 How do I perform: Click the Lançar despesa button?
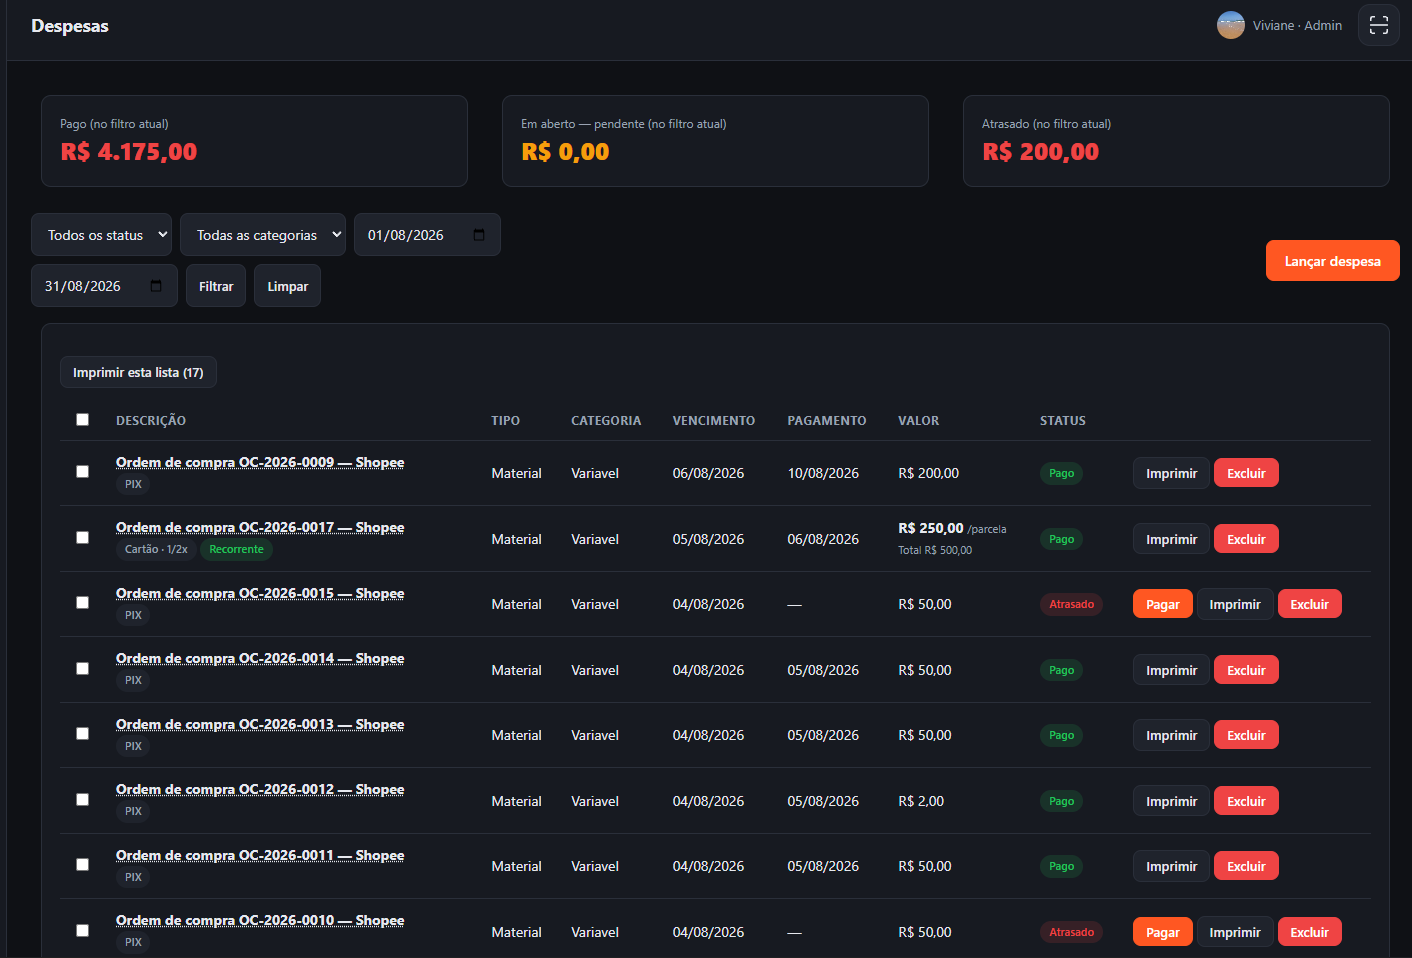point(1332,261)
